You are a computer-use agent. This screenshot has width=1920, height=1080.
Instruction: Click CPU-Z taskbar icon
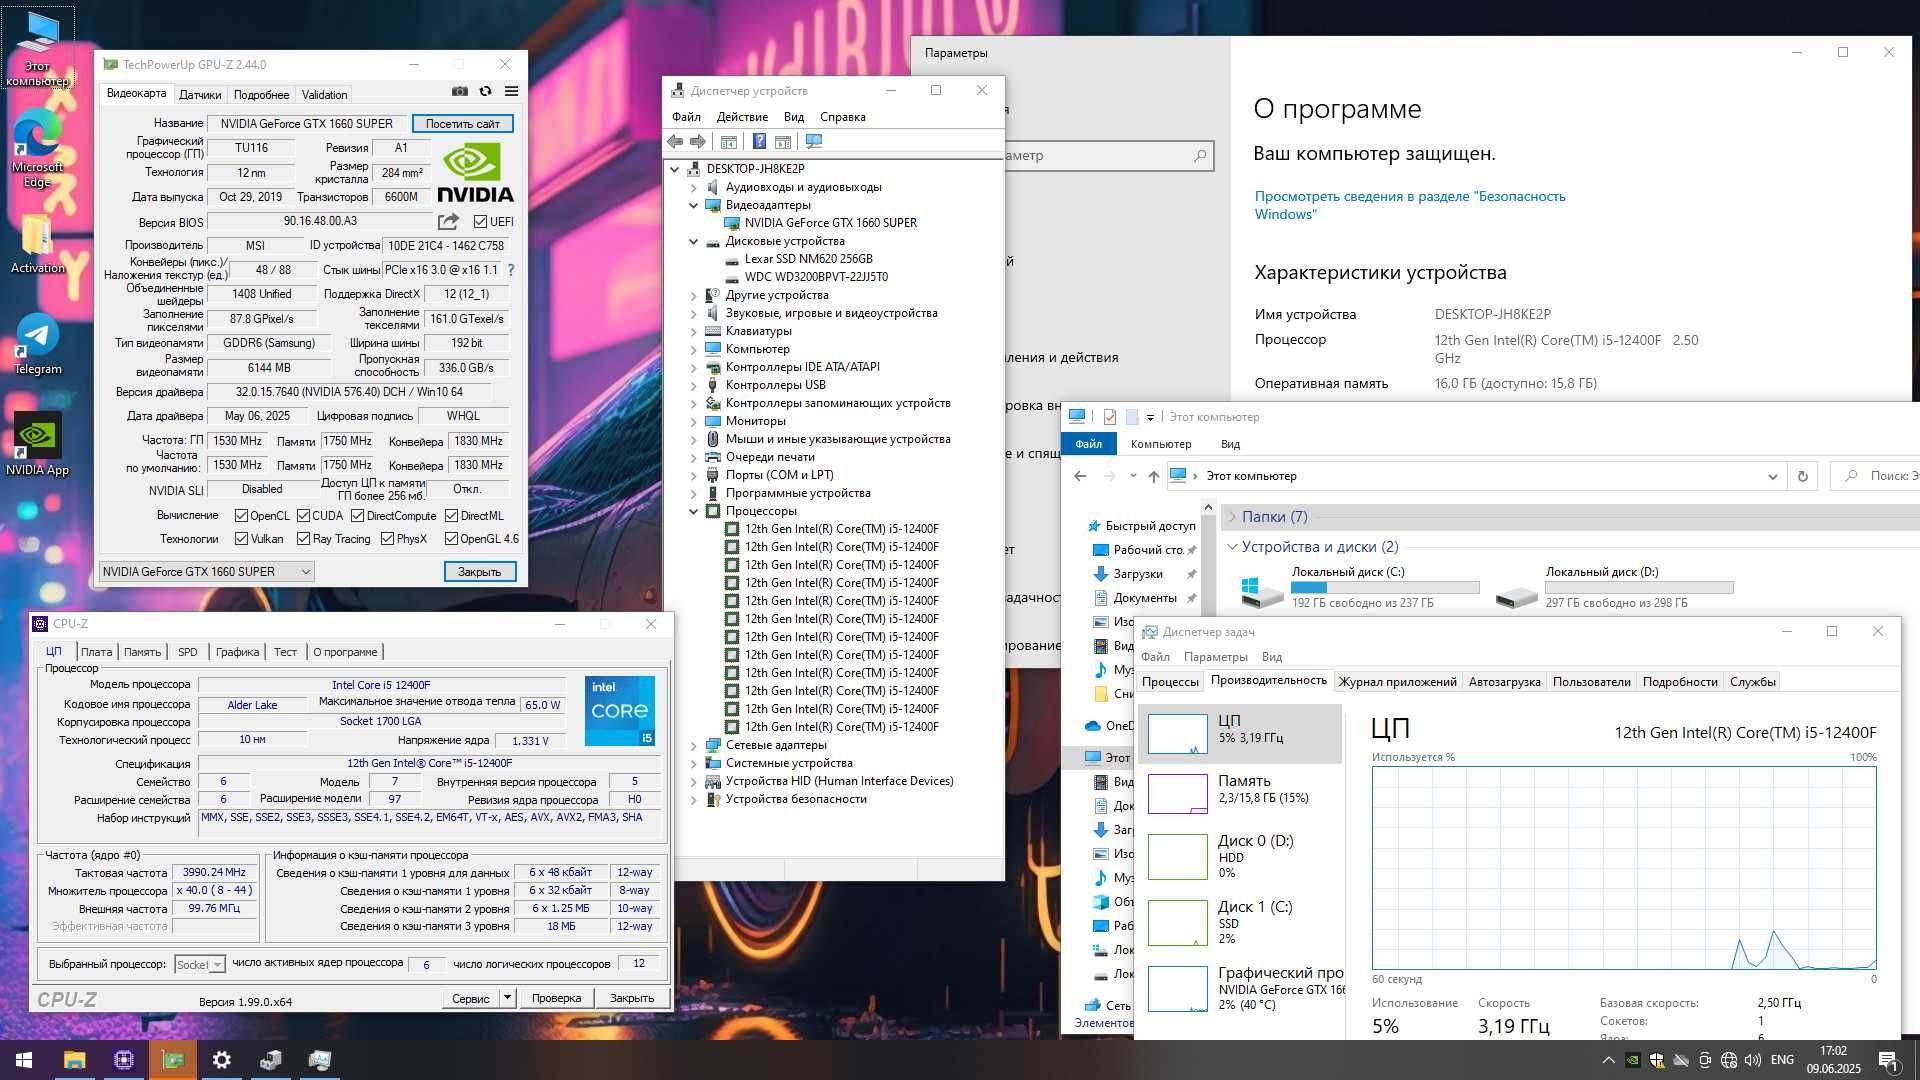pos(124,1060)
